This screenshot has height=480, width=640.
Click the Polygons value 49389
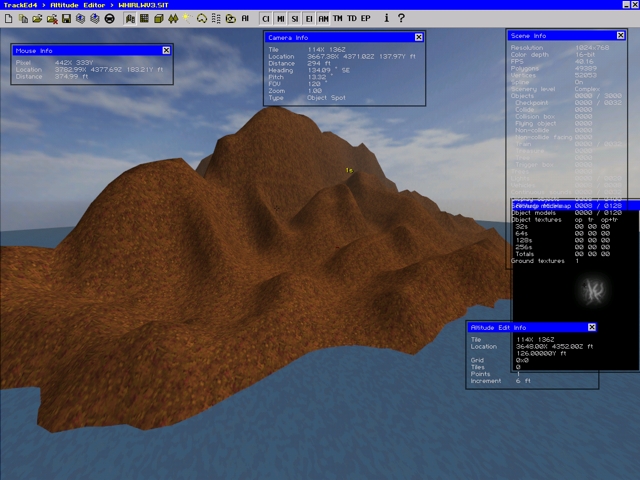point(586,69)
